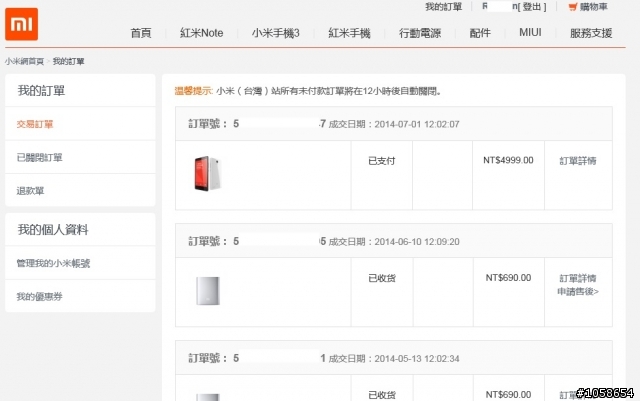The width and height of the screenshot is (640, 401).
Task: Open 小米手機3 menu item
Action: (x=276, y=33)
